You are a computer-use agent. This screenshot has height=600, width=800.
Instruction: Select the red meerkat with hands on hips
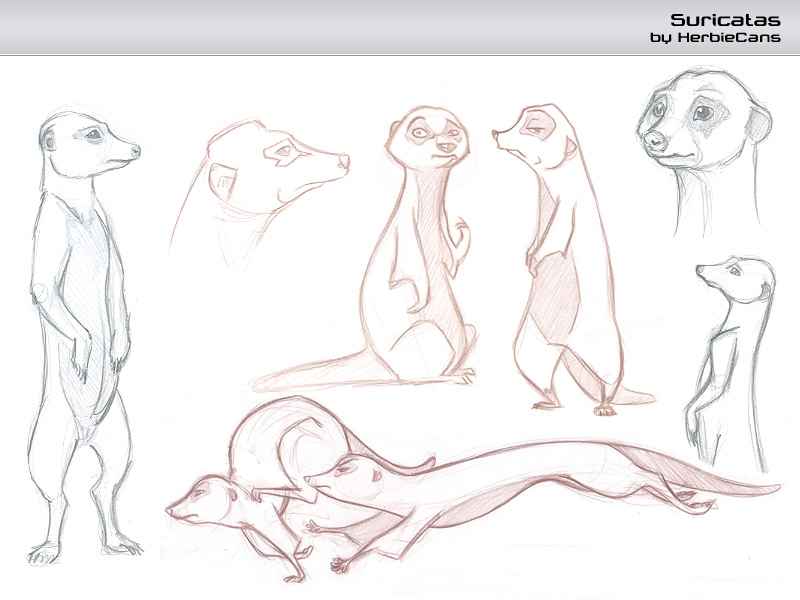click(572, 260)
